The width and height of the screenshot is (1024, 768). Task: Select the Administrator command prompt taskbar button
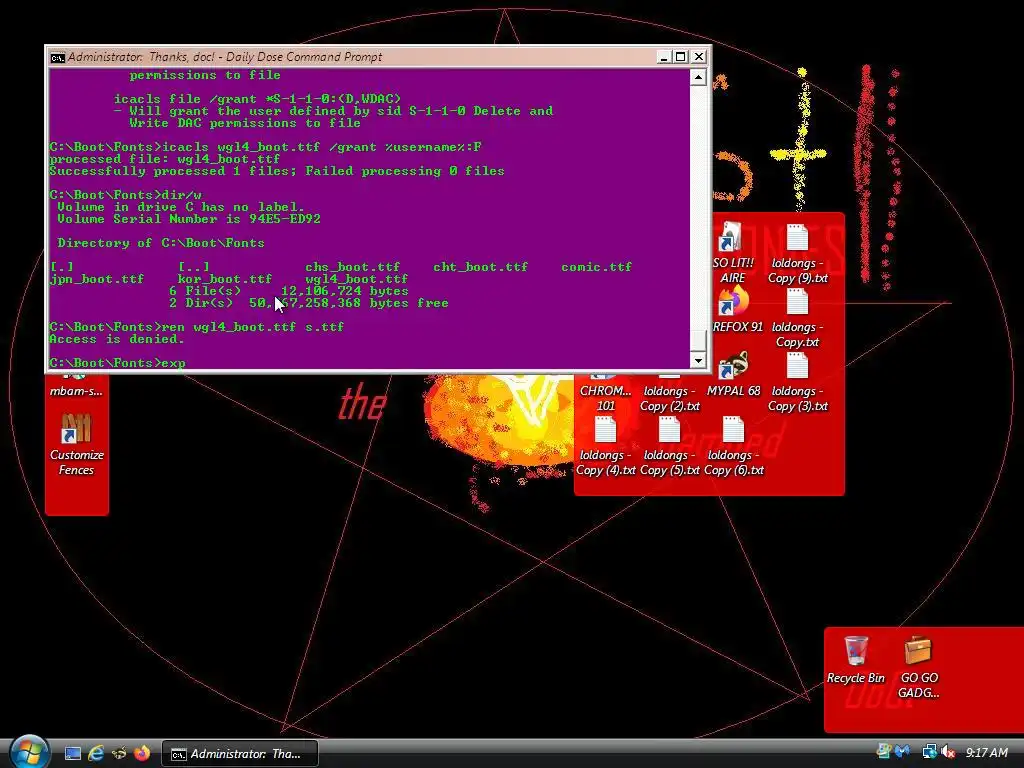point(240,754)
